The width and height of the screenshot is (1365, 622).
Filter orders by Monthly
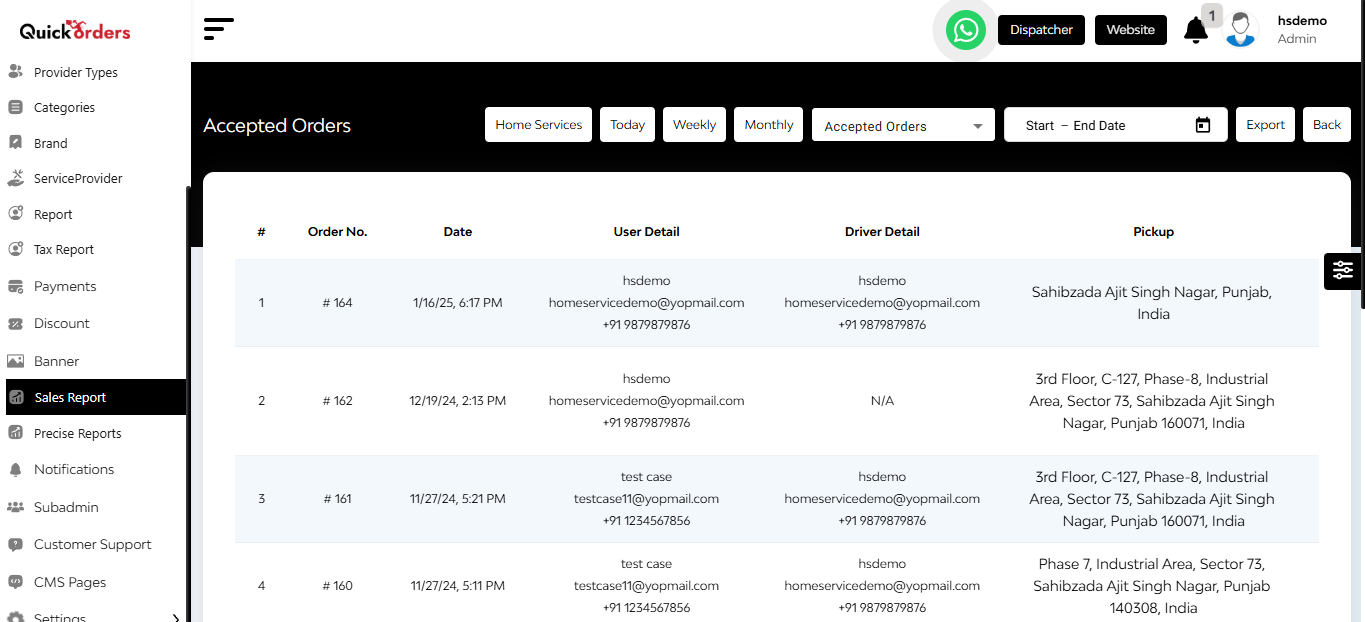(x=769, y=125)
